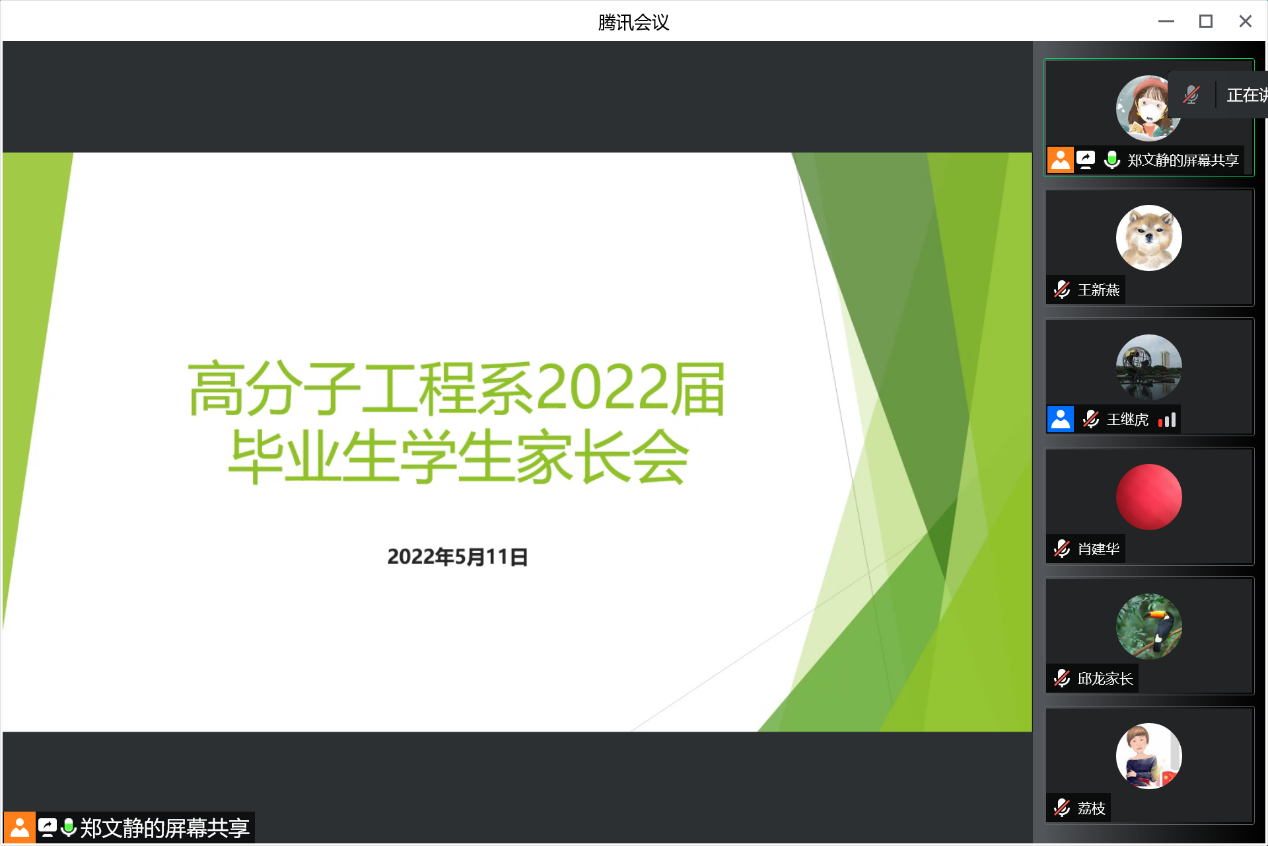Click the muted mic icon next to 王新燕
The height and width of the screenshot is (846, 1268).
pos(1062,290)
